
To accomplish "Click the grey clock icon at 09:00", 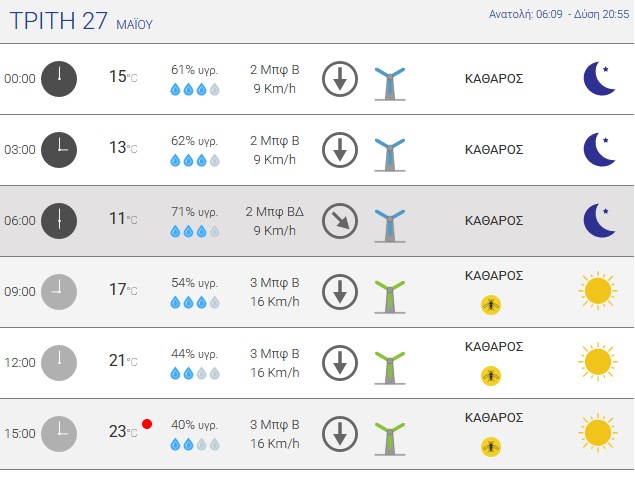I will (59, 292).
